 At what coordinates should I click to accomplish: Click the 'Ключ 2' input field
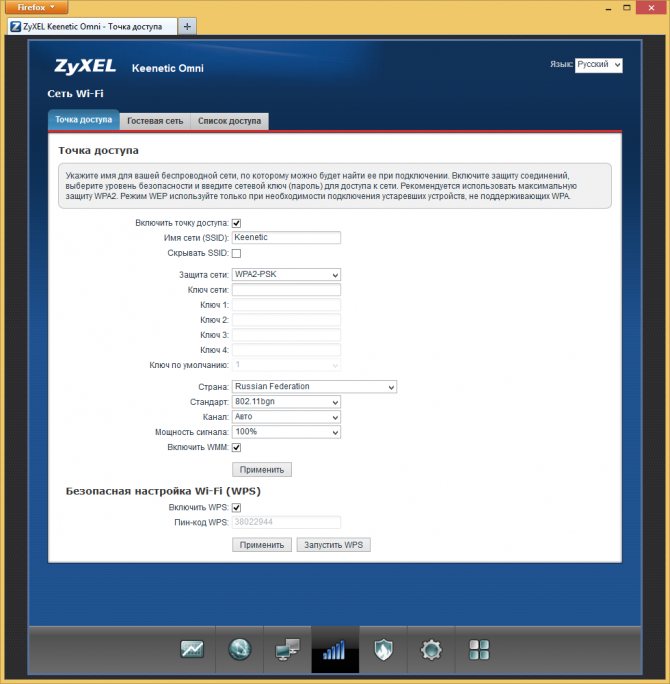(286, 320)
